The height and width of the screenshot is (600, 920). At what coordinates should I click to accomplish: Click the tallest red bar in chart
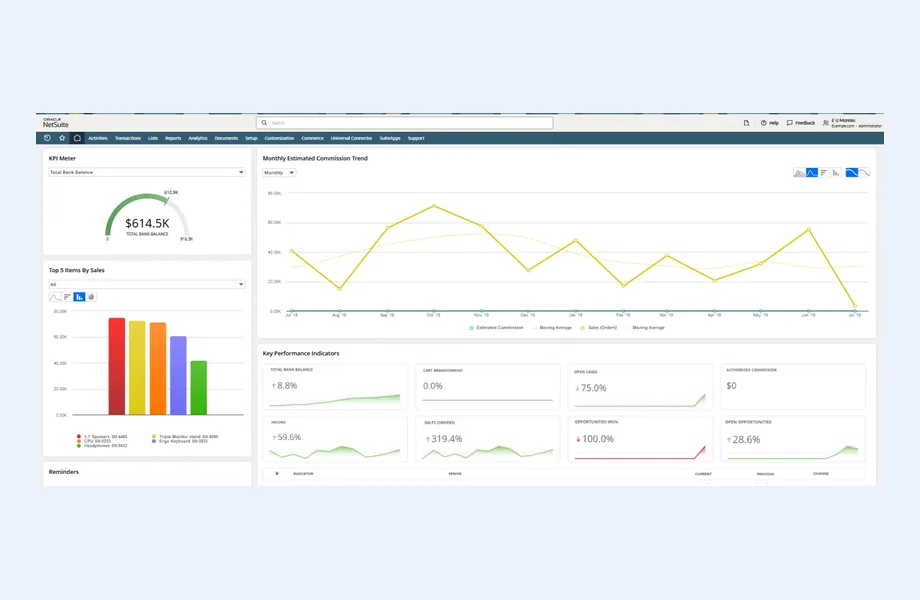117,367
